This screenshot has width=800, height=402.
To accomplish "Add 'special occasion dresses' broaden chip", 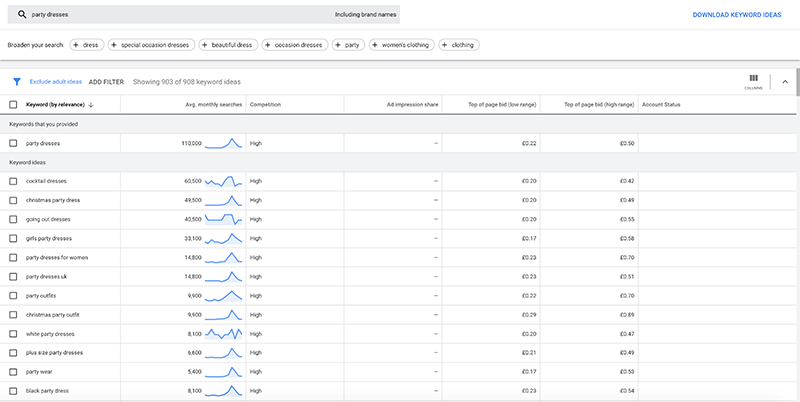I will click(x=152, y=45).
